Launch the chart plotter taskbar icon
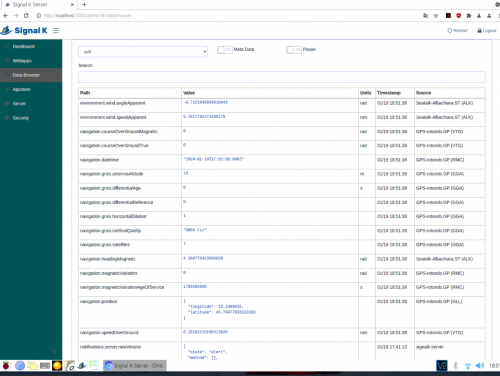Screen dimensions: 500x376 pos(70,366)
